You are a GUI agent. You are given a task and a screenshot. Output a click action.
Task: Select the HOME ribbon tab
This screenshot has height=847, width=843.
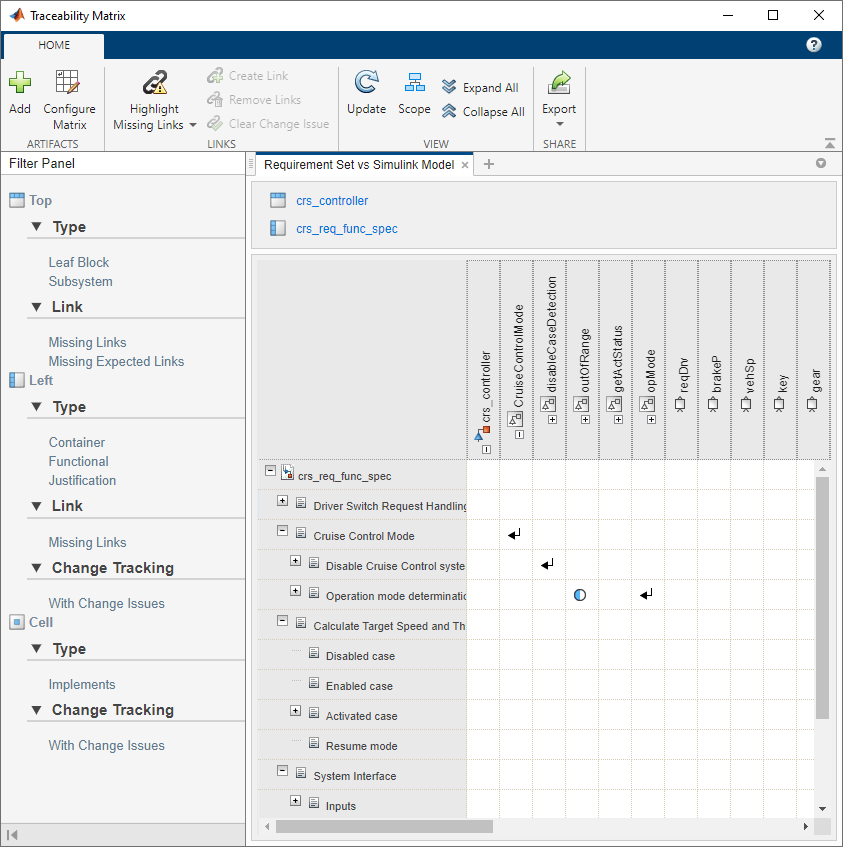[x=54, y=45]
